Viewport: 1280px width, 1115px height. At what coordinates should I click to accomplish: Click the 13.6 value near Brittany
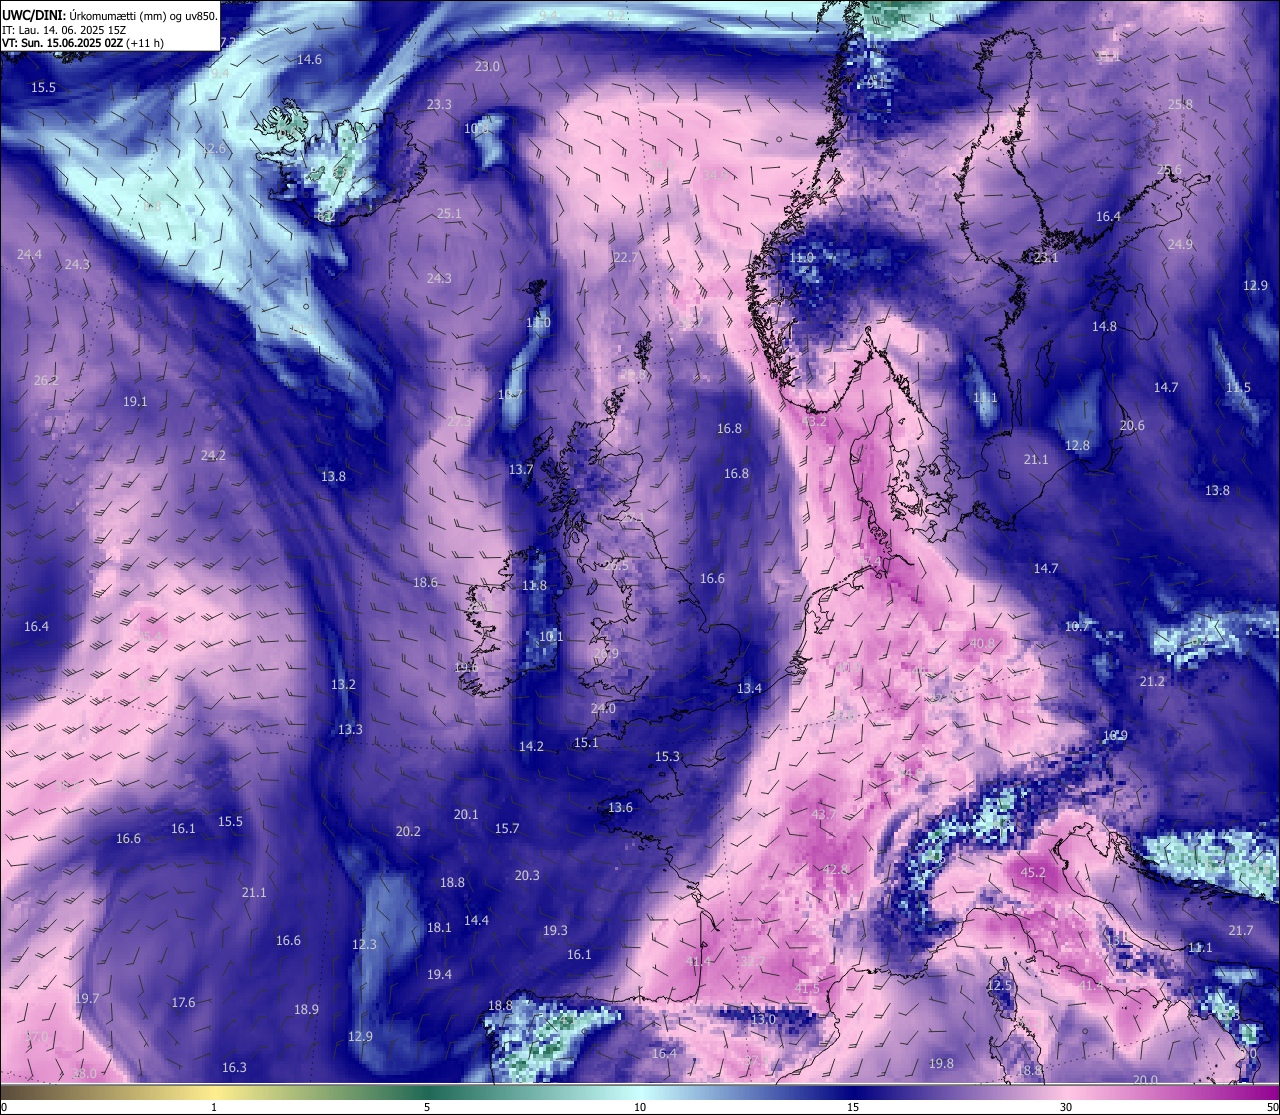tap(620, 808)
